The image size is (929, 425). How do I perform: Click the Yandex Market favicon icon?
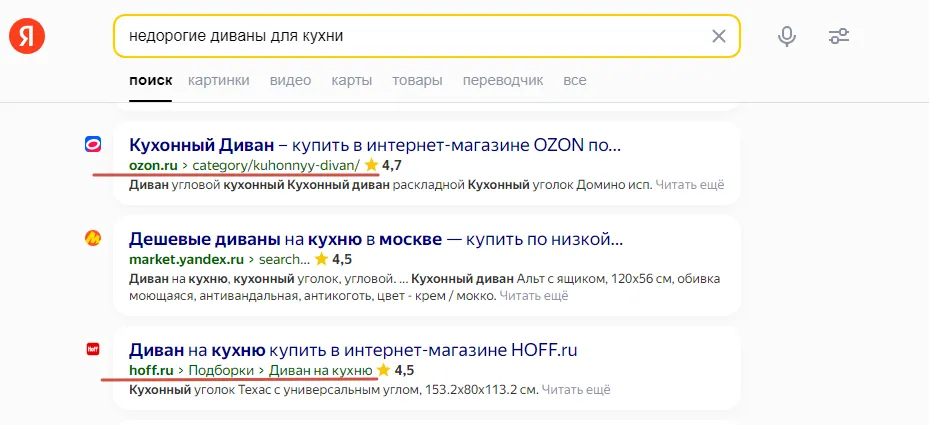pyautogui.click(x=93, y=238)
